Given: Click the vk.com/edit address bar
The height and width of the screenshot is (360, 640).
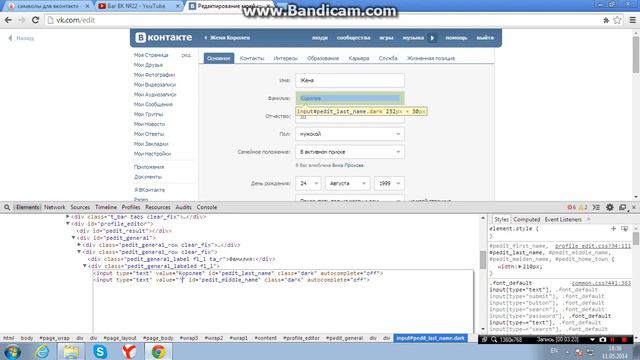Looking at the screenshot, I should [322, 20].
